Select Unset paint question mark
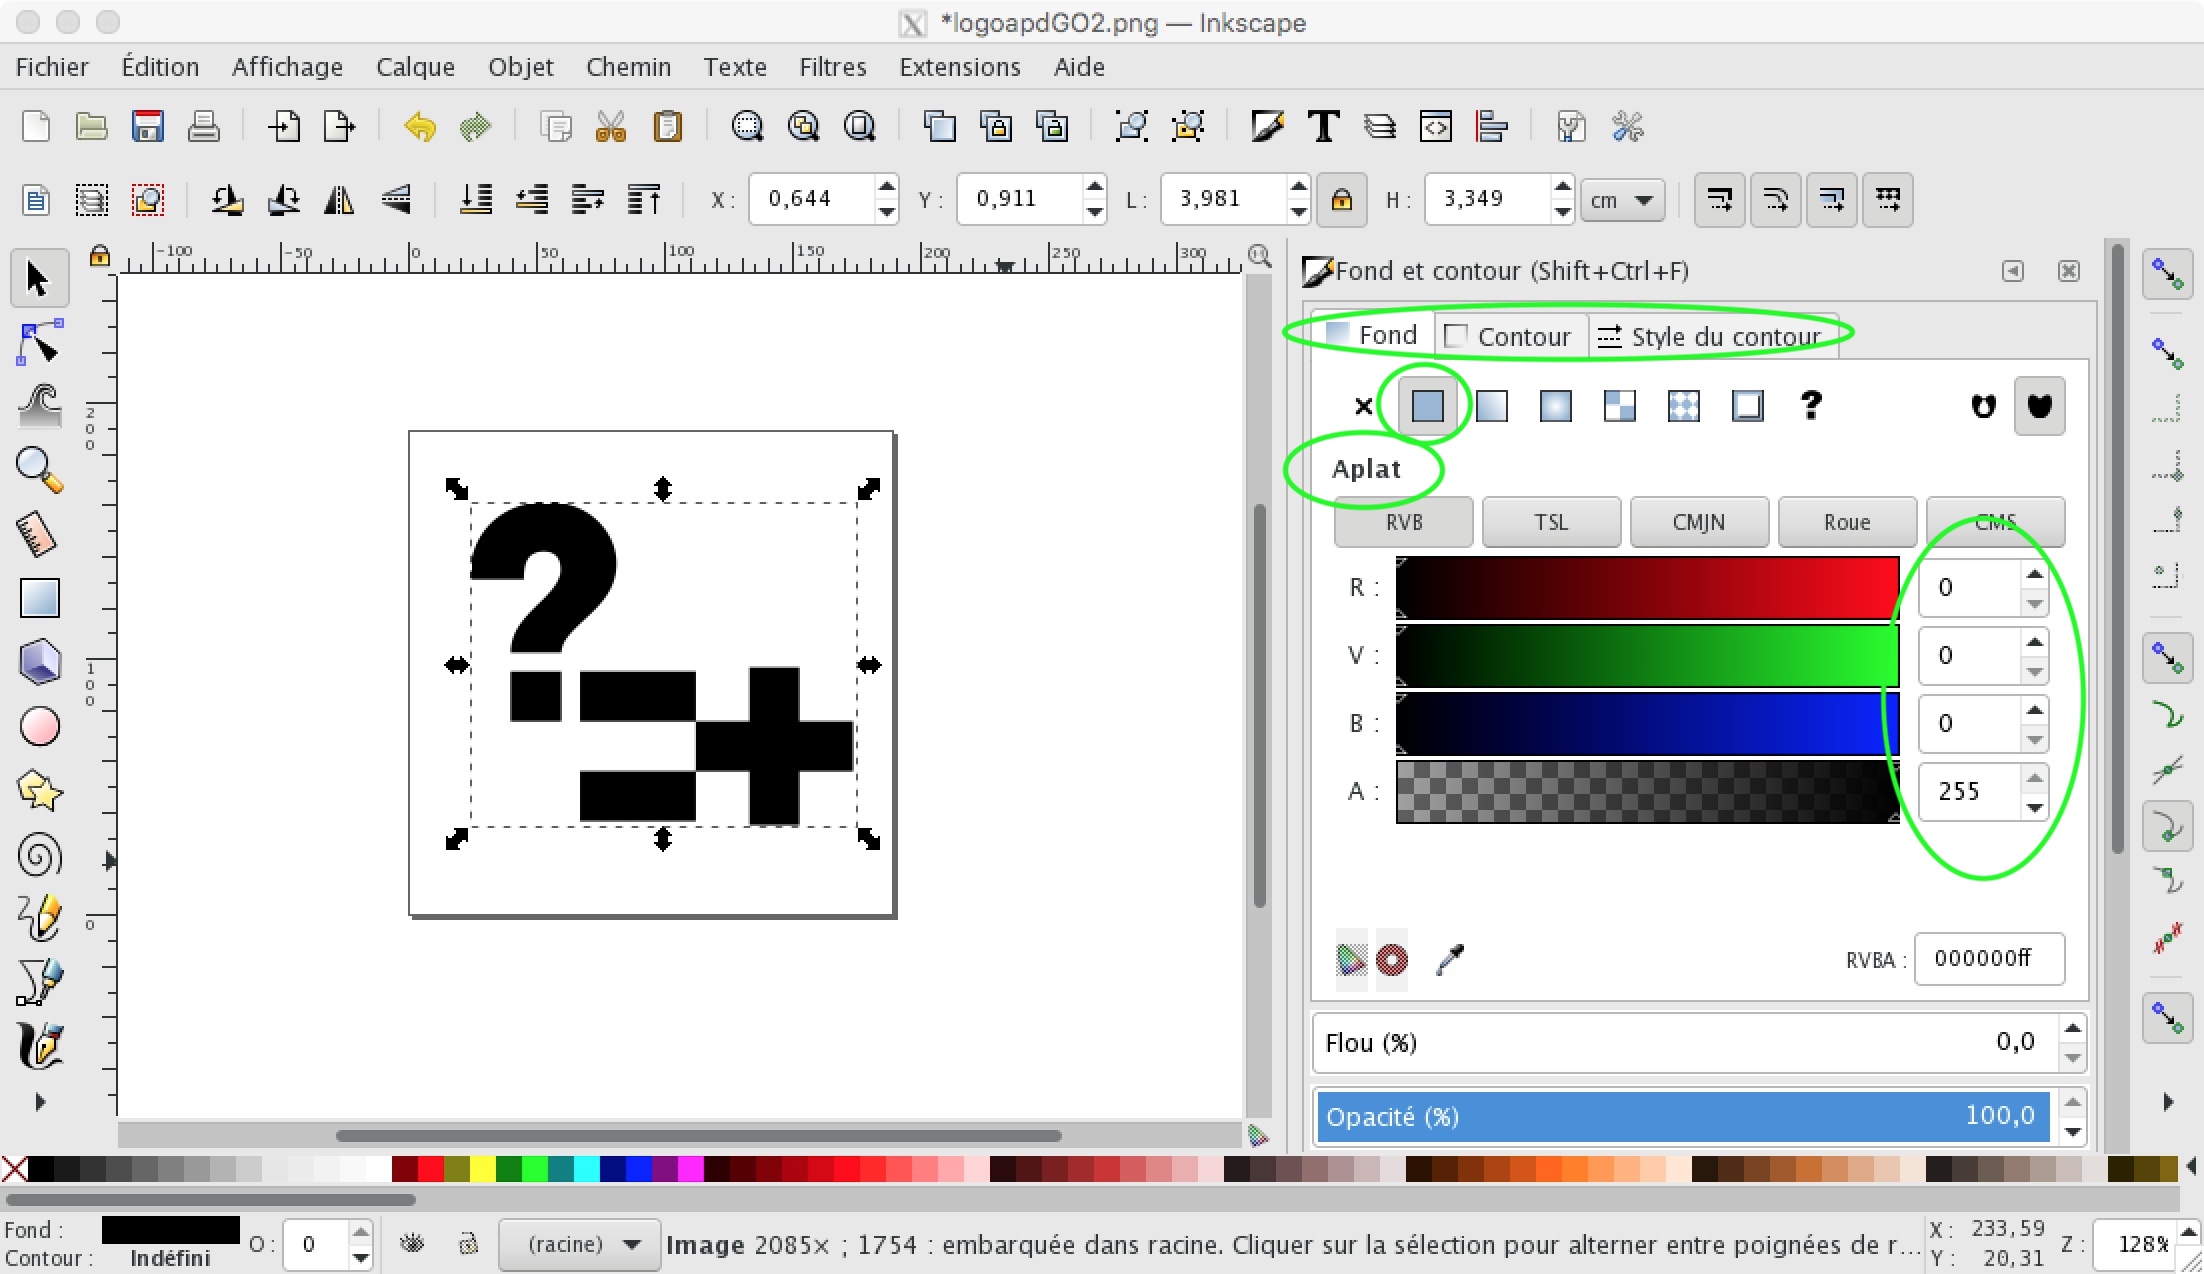2204x1274 pixels. click(x=1811, y=406)
